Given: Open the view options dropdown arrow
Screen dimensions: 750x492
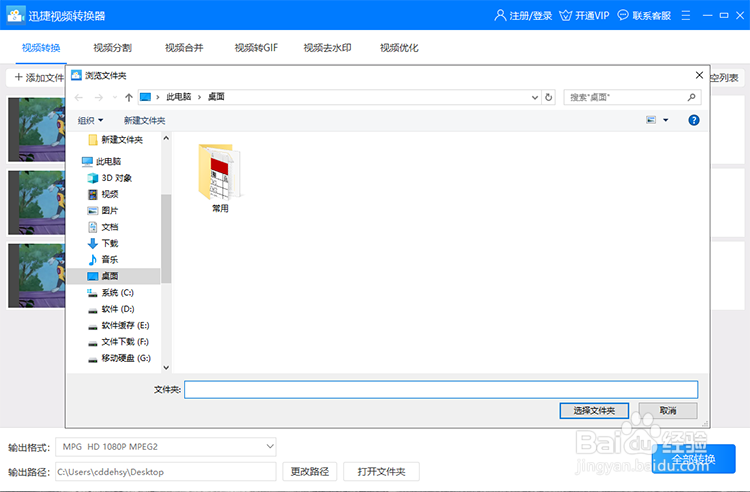Looking at the screenshot, I should pyautogui.click(x=665, y=120).
